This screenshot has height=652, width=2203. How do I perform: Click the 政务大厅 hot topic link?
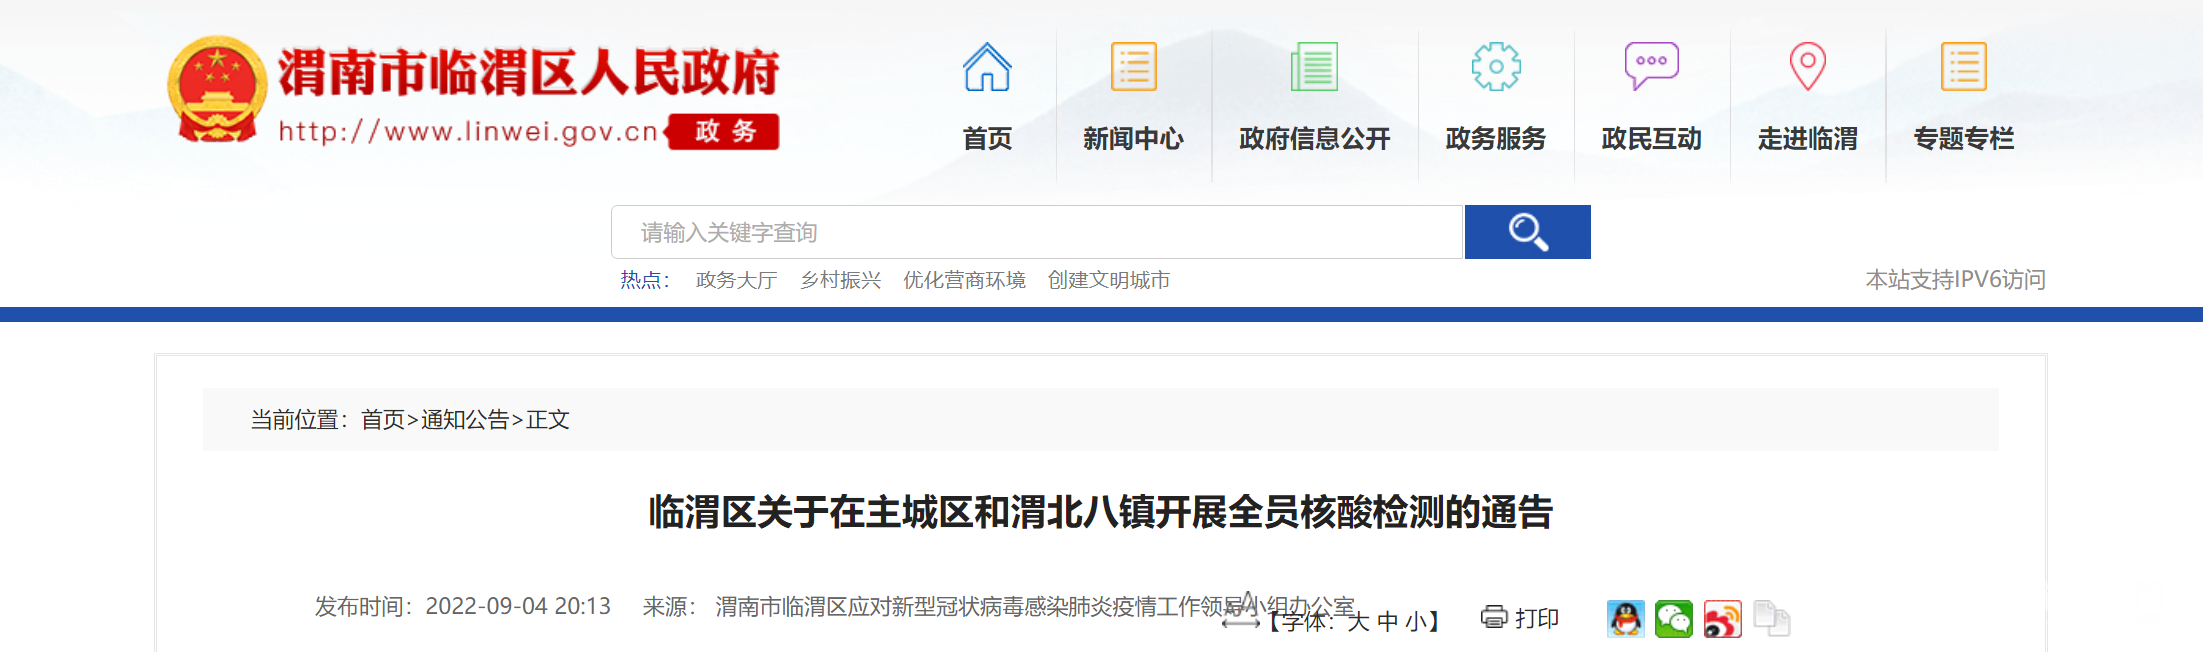tap(737, 280)
